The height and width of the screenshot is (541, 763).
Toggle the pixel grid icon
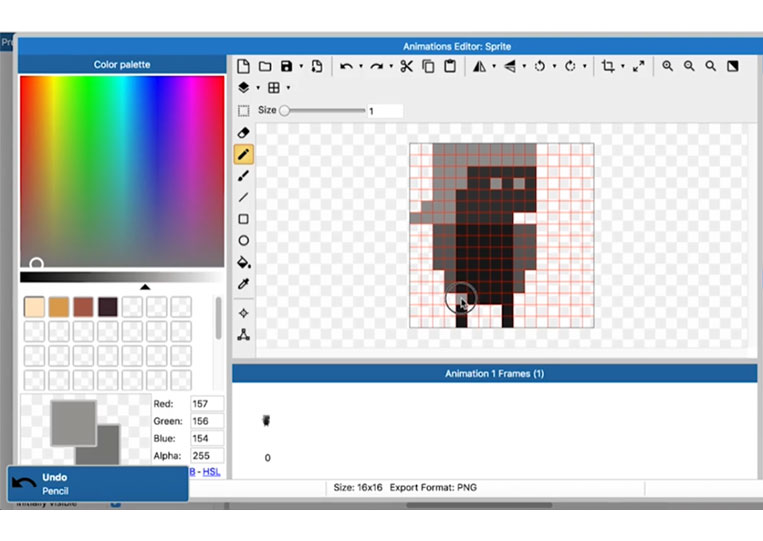(274, 88)
